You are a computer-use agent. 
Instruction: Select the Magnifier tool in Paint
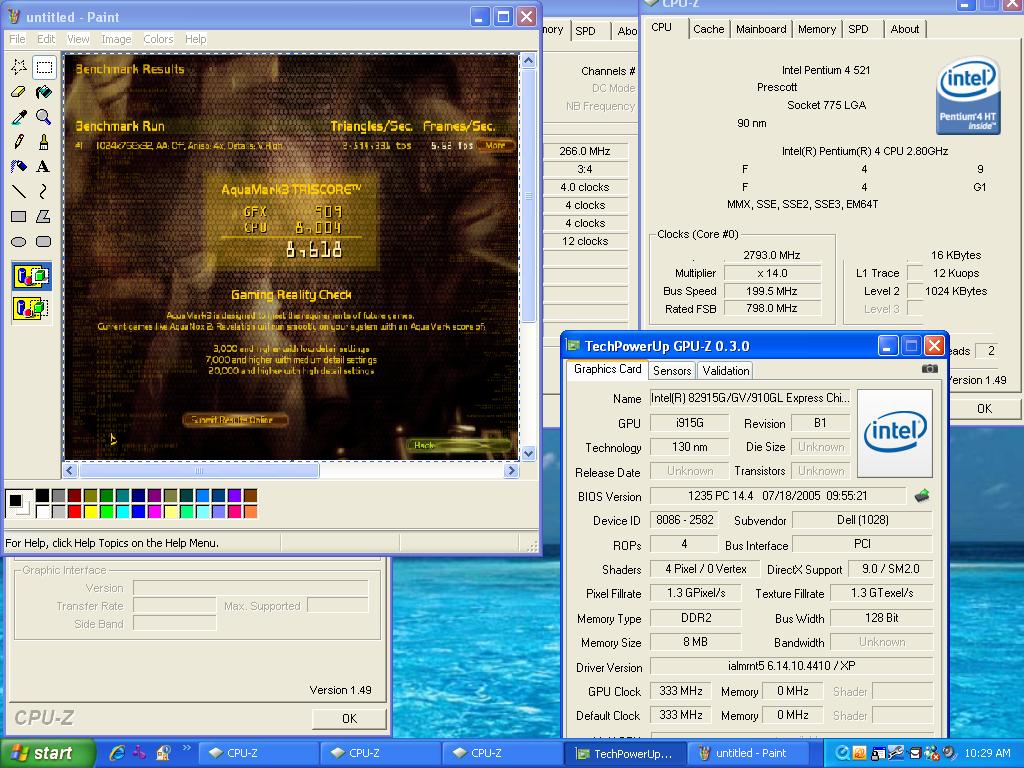[x=44, y=117]
